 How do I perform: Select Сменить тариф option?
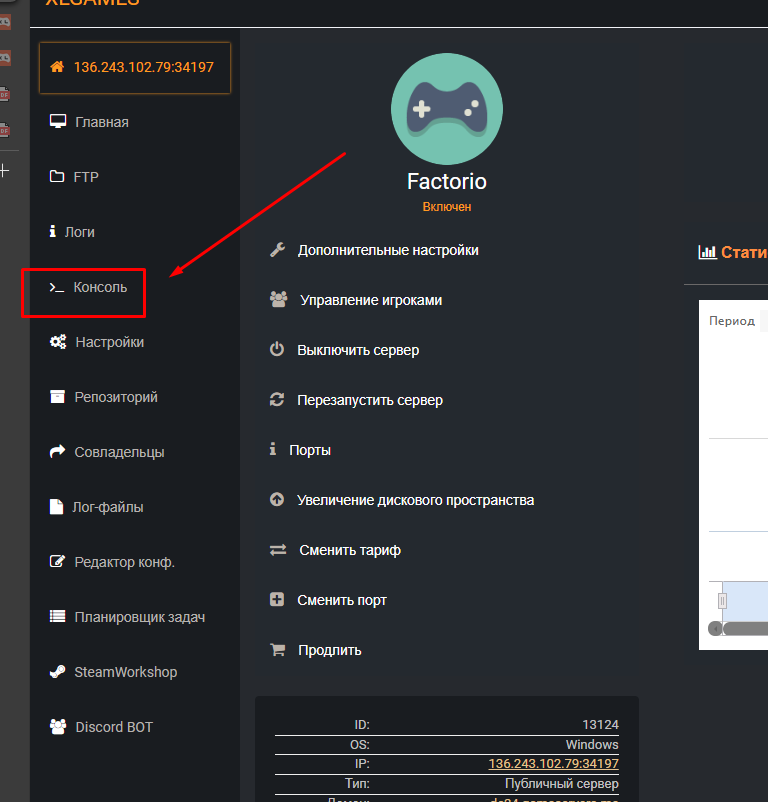tap(350, 550)
